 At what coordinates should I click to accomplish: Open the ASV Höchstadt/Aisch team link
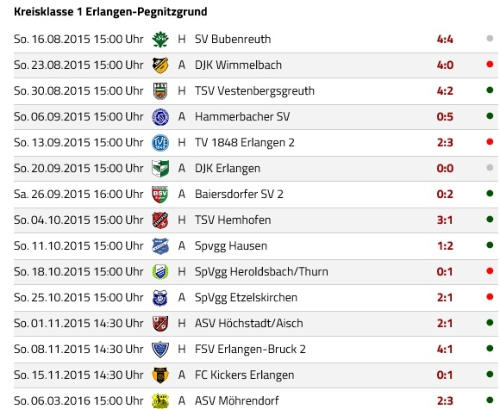[249, 323]
